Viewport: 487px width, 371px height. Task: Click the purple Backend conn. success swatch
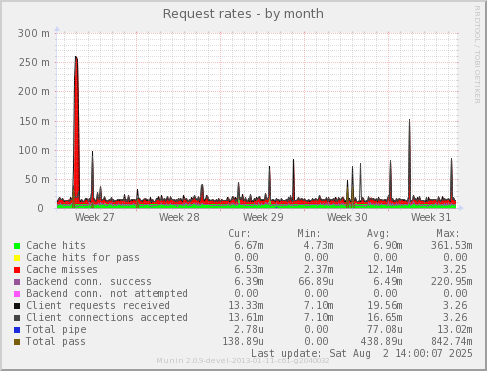pyautogui.click(x=17, y=282)
